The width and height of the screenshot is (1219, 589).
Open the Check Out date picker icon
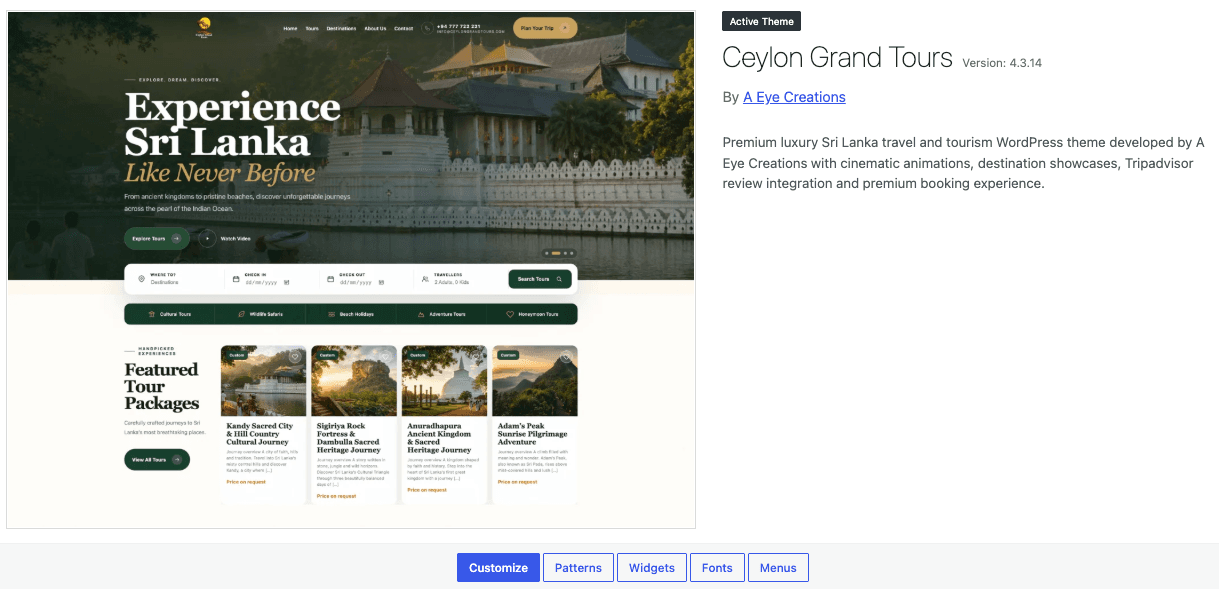tap(380, 283)
